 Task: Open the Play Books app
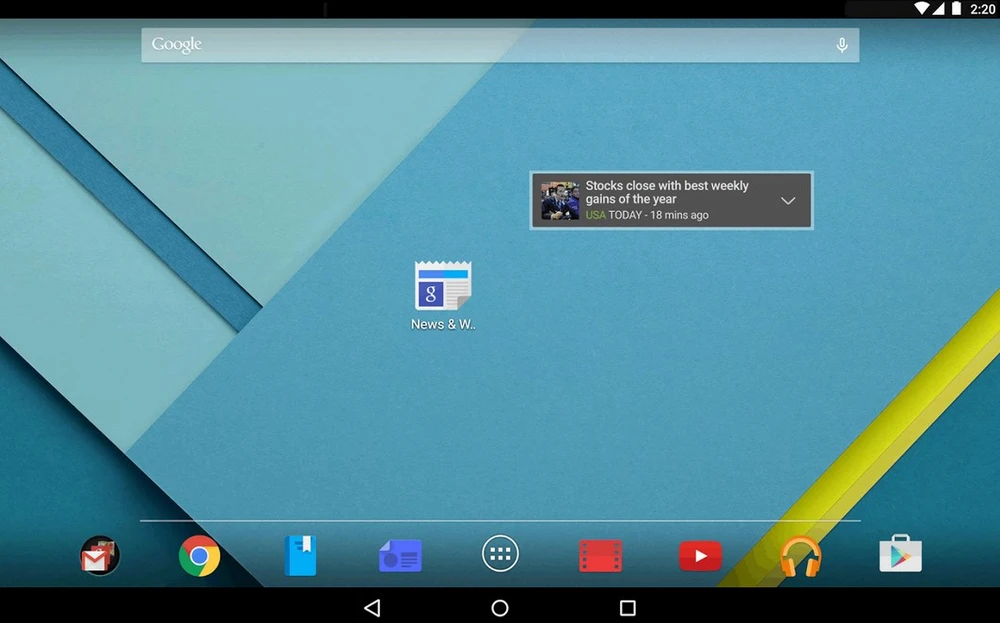(x=300, y=556)
